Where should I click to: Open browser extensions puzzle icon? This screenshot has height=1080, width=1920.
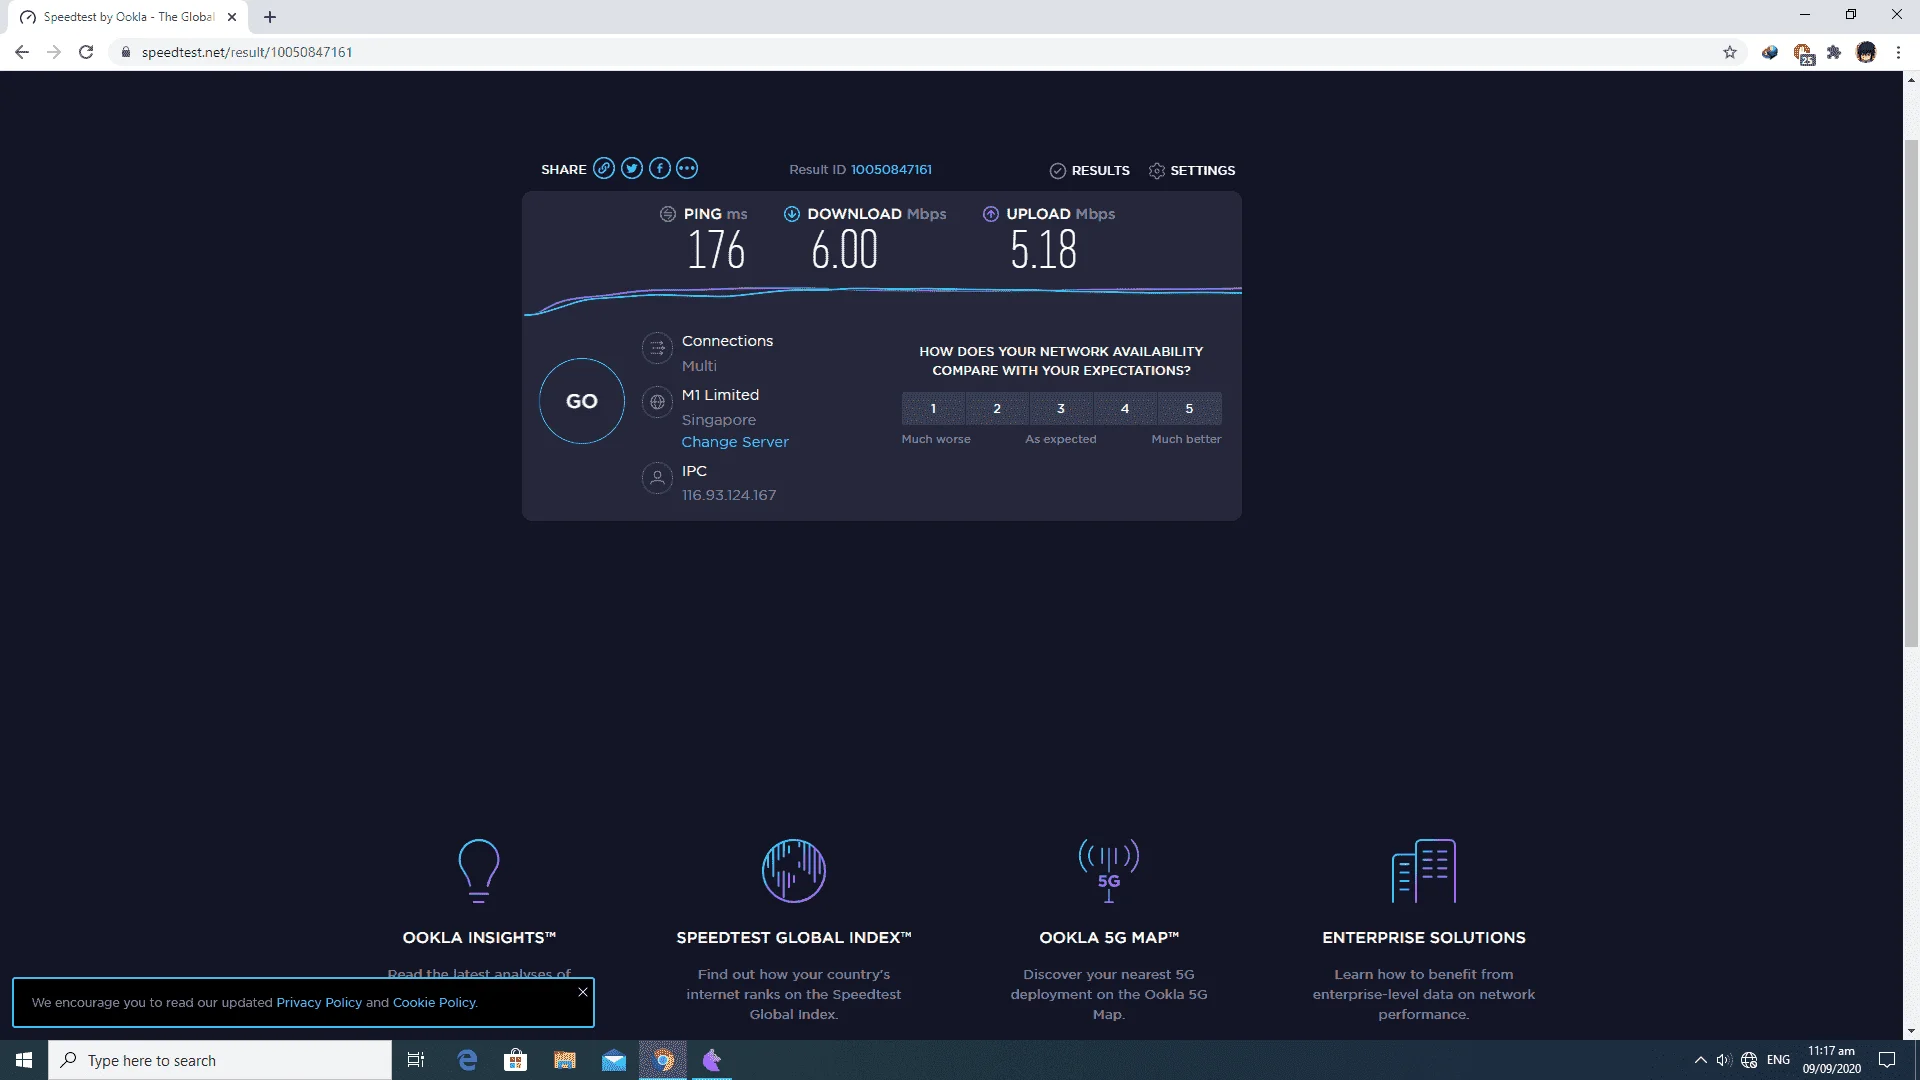point(1834,52)
